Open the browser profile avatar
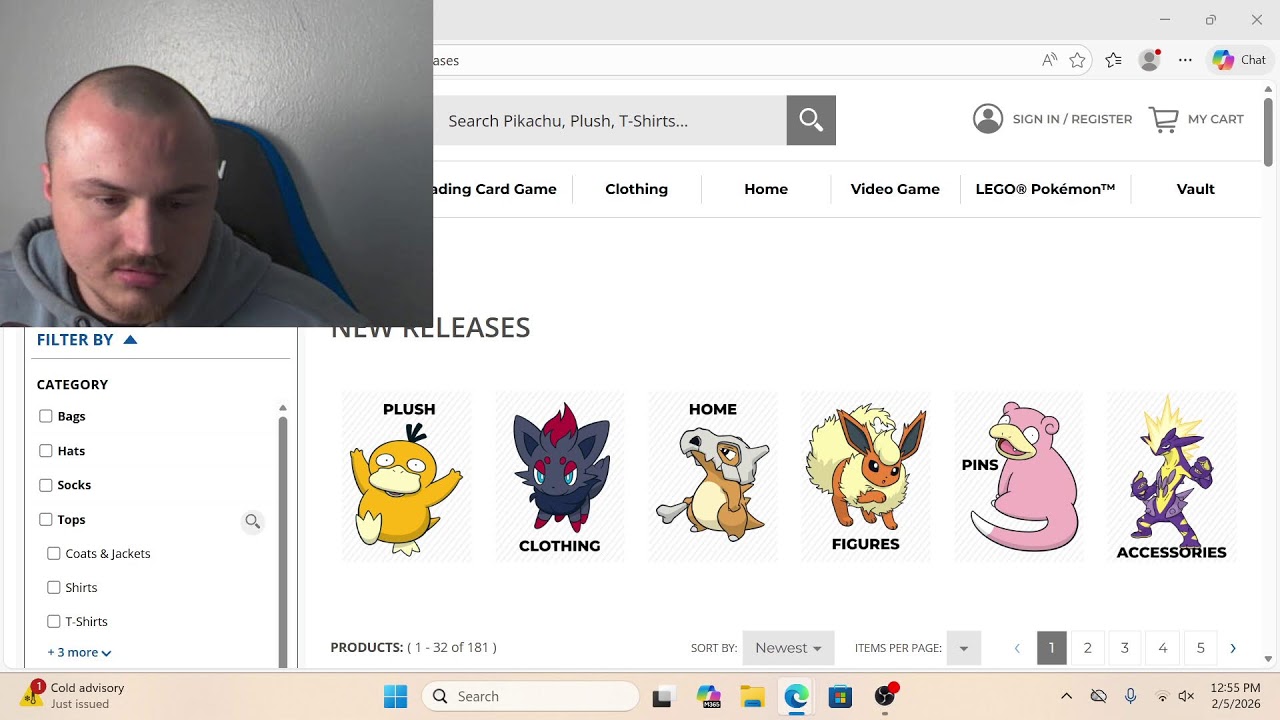The height and width of the screenshot is (720, 1280). (x=1150, y=60)
